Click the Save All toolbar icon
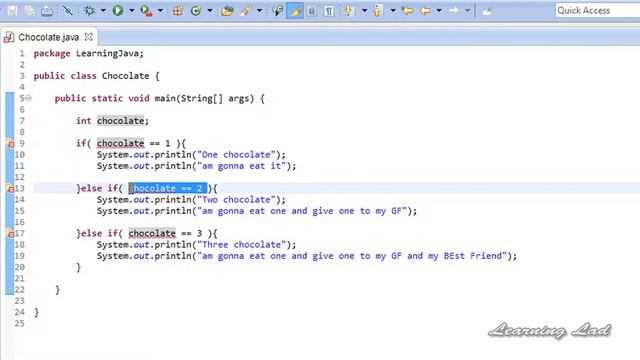This screenshot has height=360, width=640. 30,11
